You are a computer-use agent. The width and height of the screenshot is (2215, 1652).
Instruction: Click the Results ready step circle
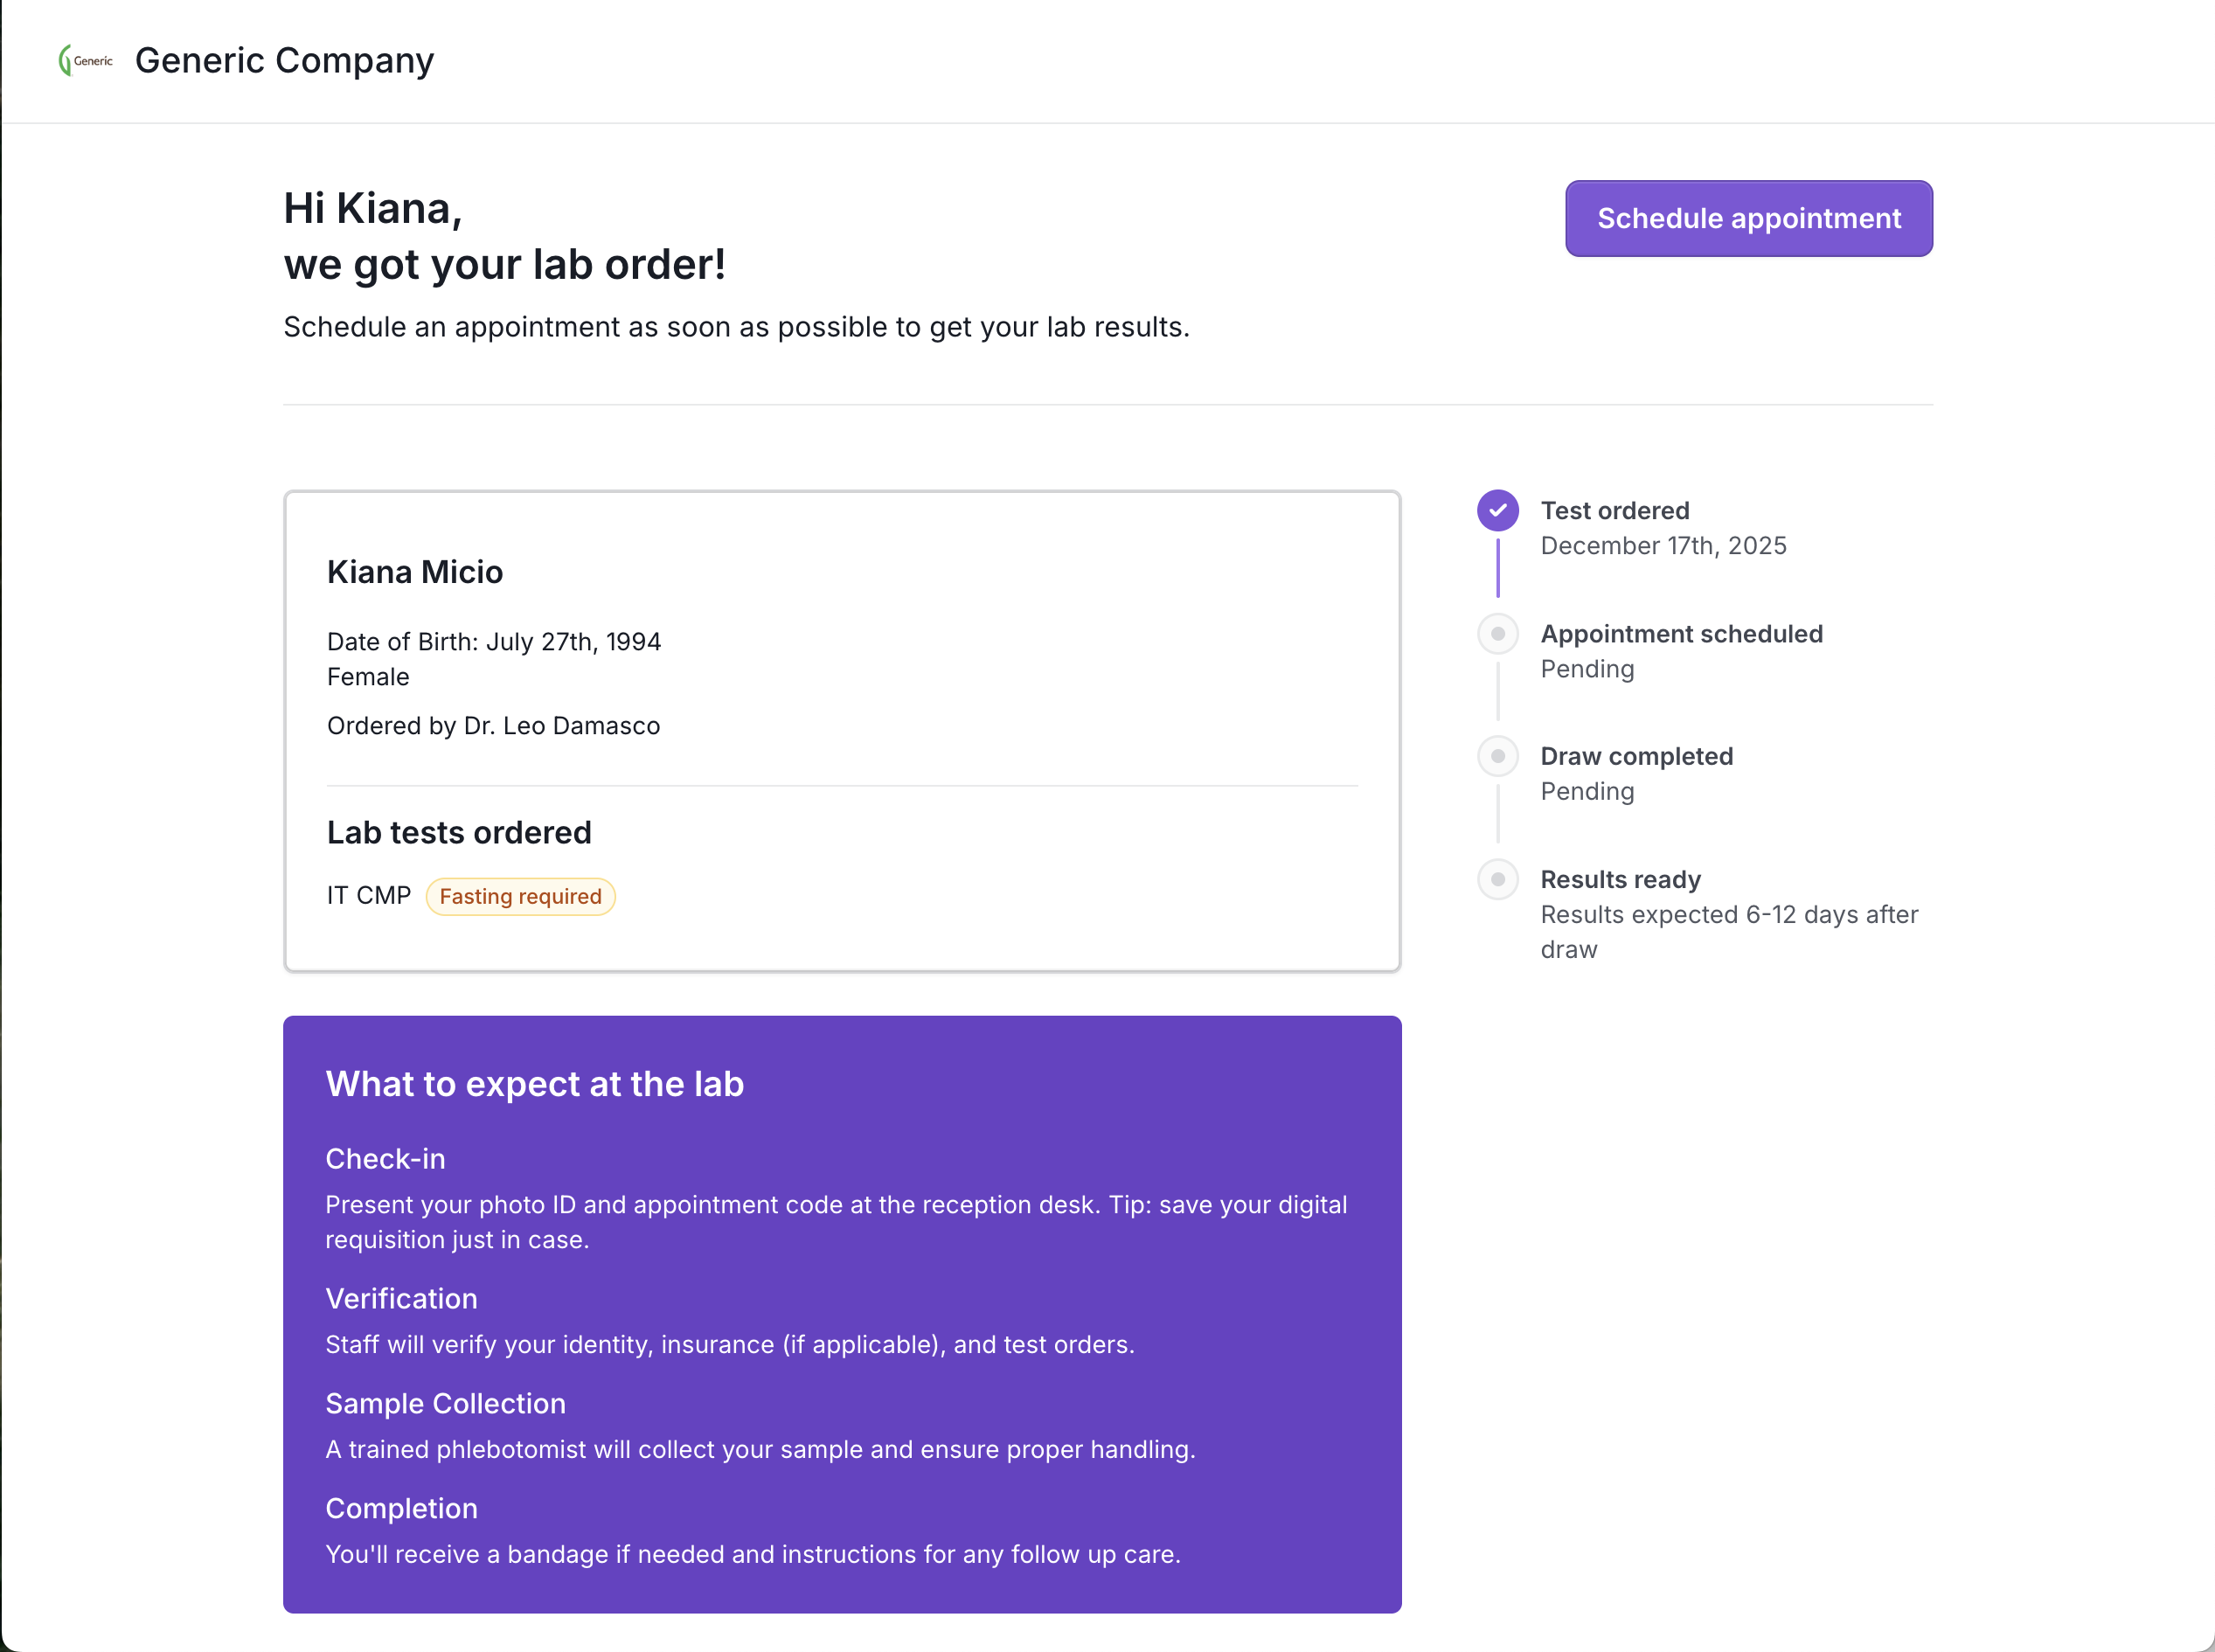[1497, 880]
